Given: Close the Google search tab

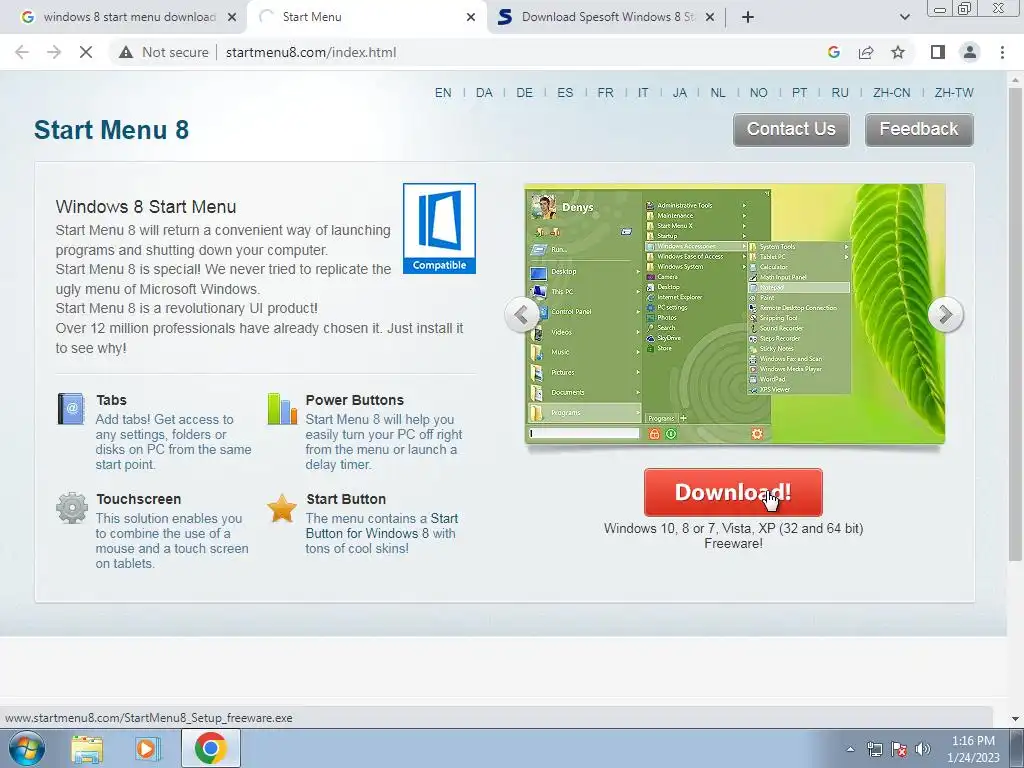Looking at the screenshot, I should pos(232,17).
